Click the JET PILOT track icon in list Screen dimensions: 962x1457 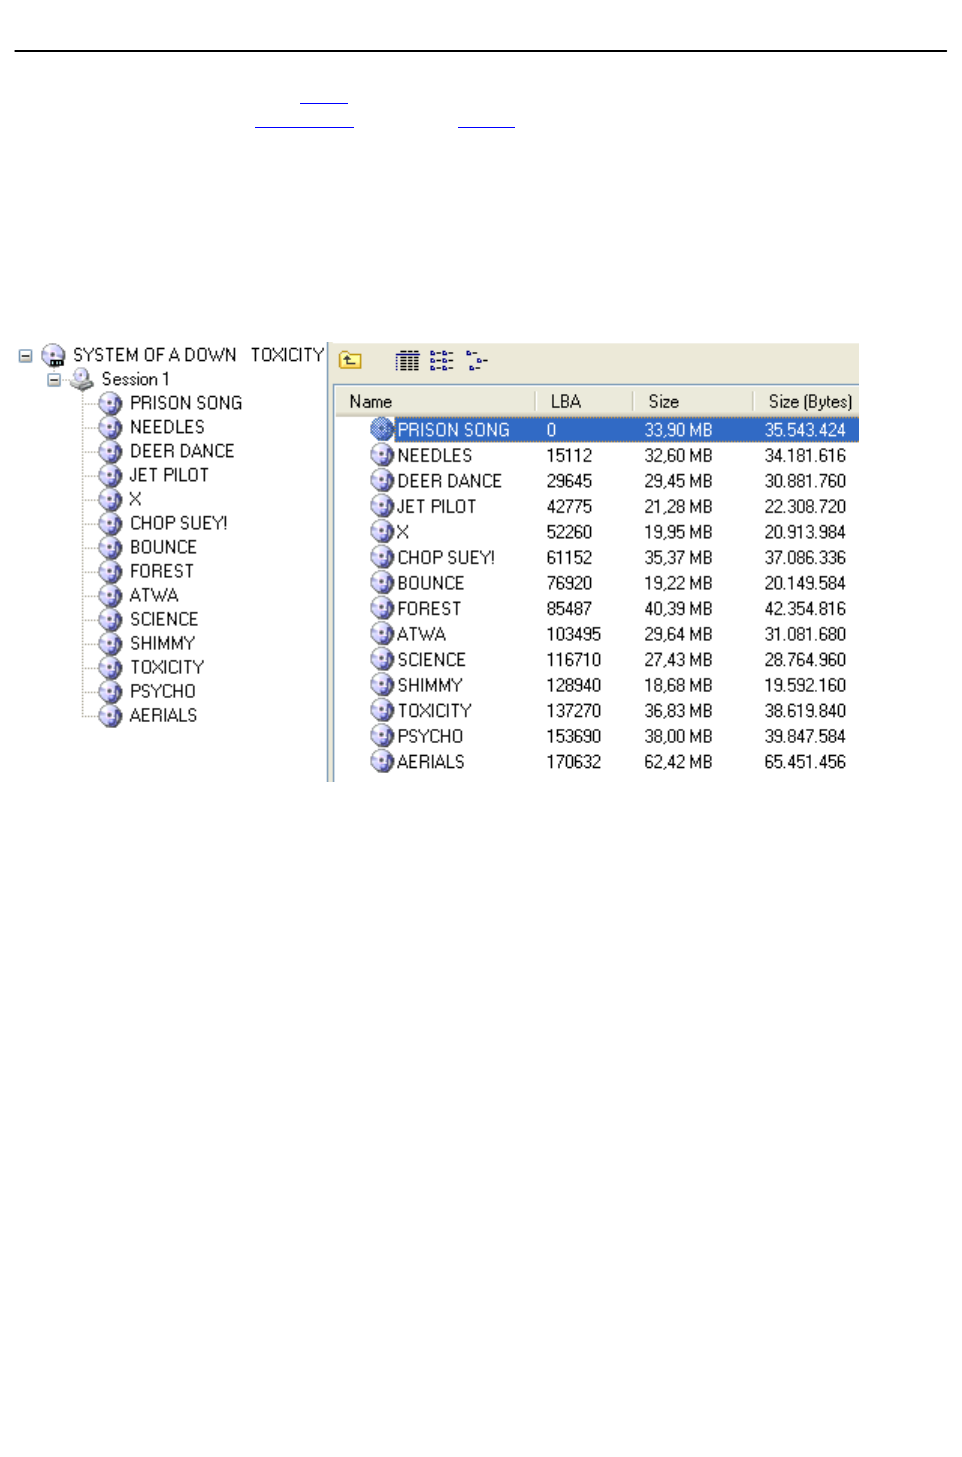(382, 506)
